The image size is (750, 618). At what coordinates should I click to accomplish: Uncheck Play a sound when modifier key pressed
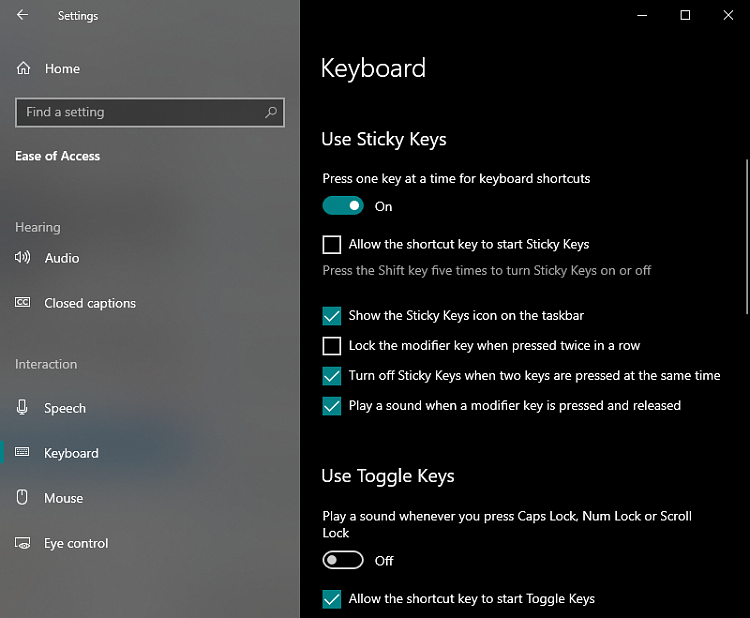point(332,406)
